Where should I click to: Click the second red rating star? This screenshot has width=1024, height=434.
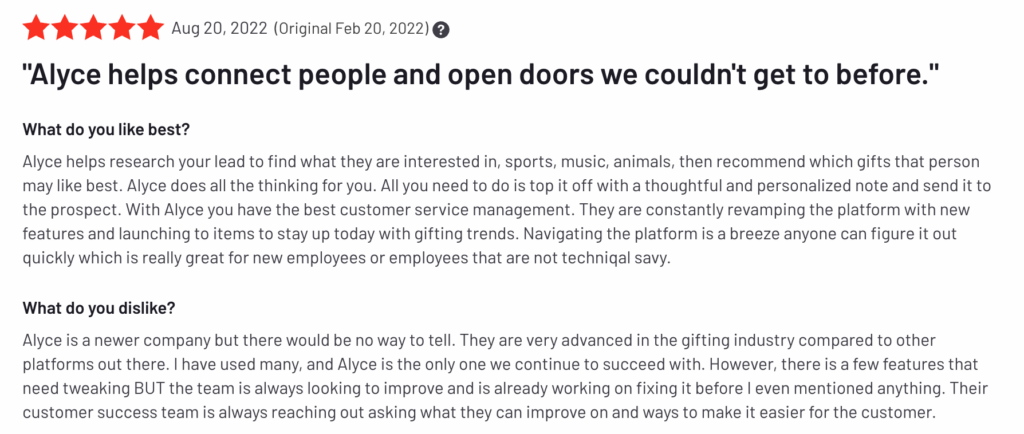(x=65, y=28)
